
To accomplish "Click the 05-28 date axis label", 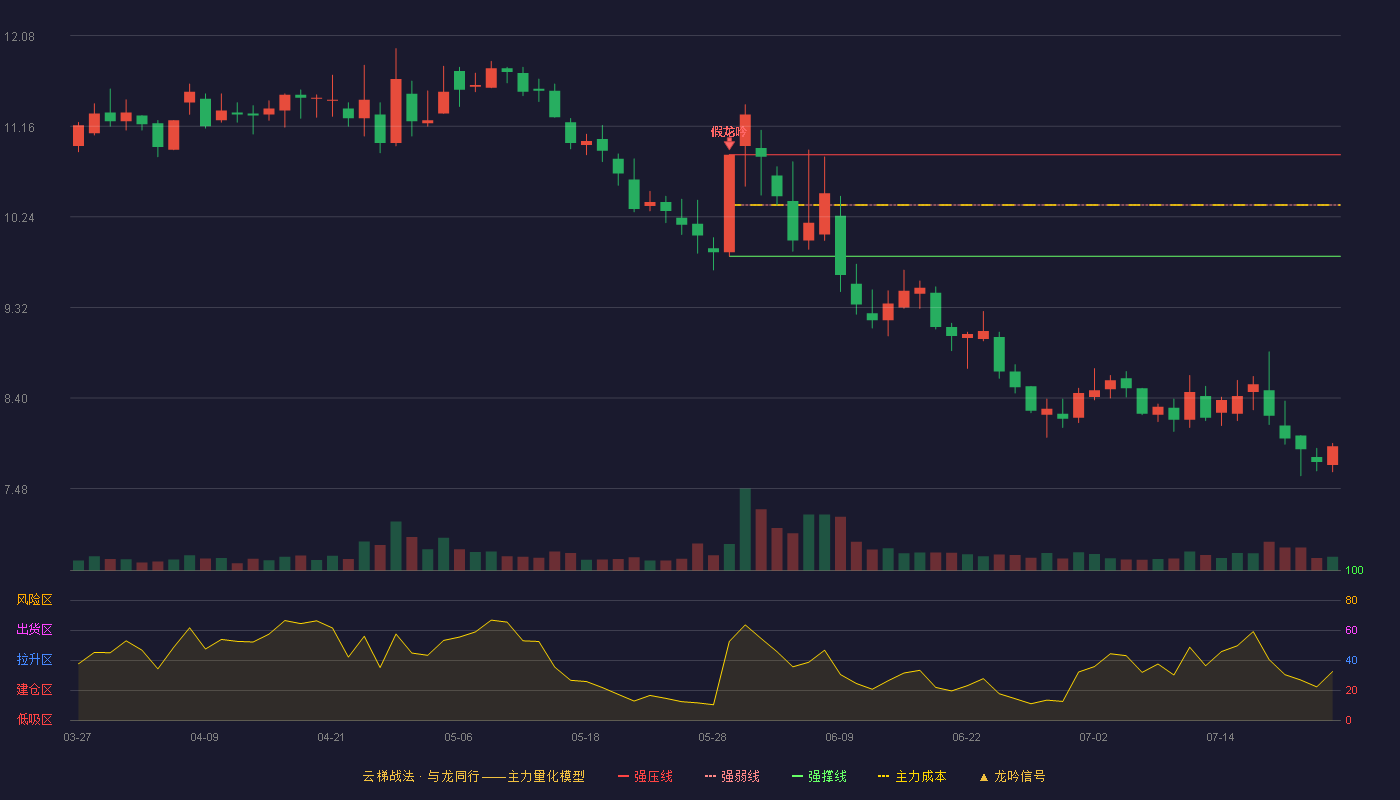I will coord(712,737).
